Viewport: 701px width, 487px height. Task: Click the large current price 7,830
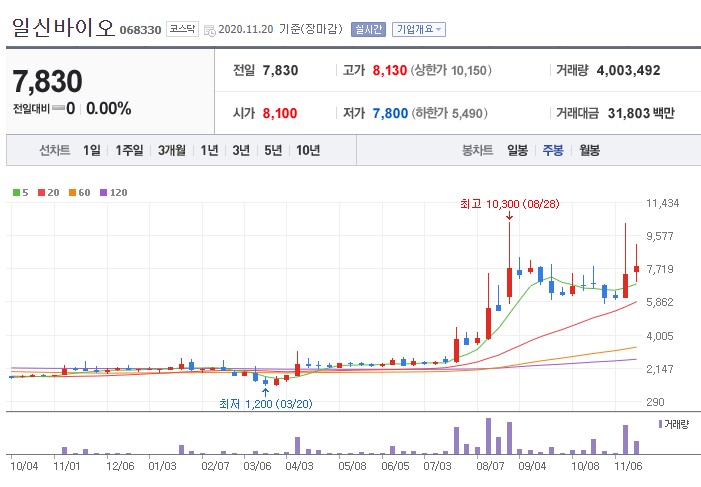tap(47, 81)
